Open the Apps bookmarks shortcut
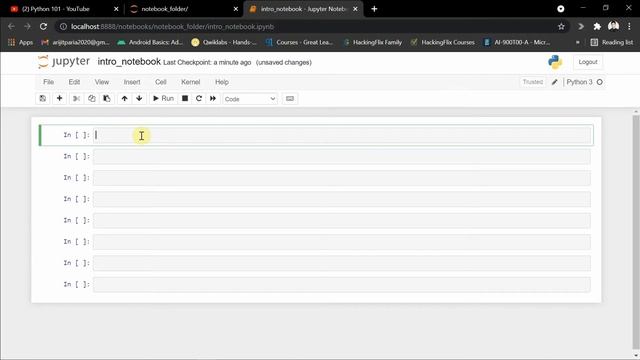The height and width of the screenshot is (360, 640). click(x=20, y=42)
